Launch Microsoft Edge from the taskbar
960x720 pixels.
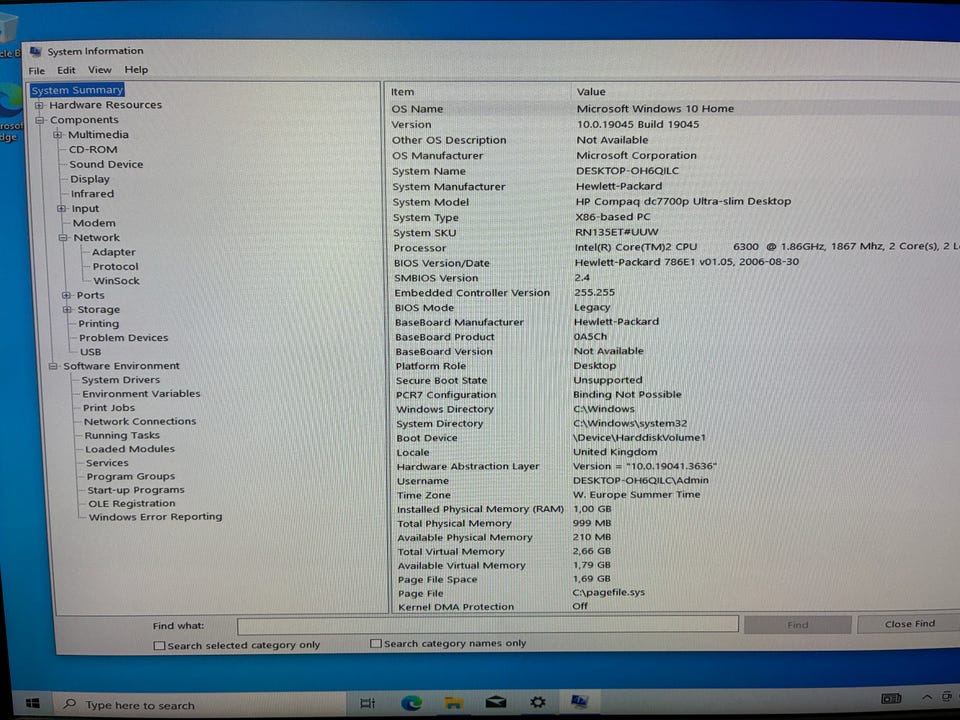click(411, 703)
